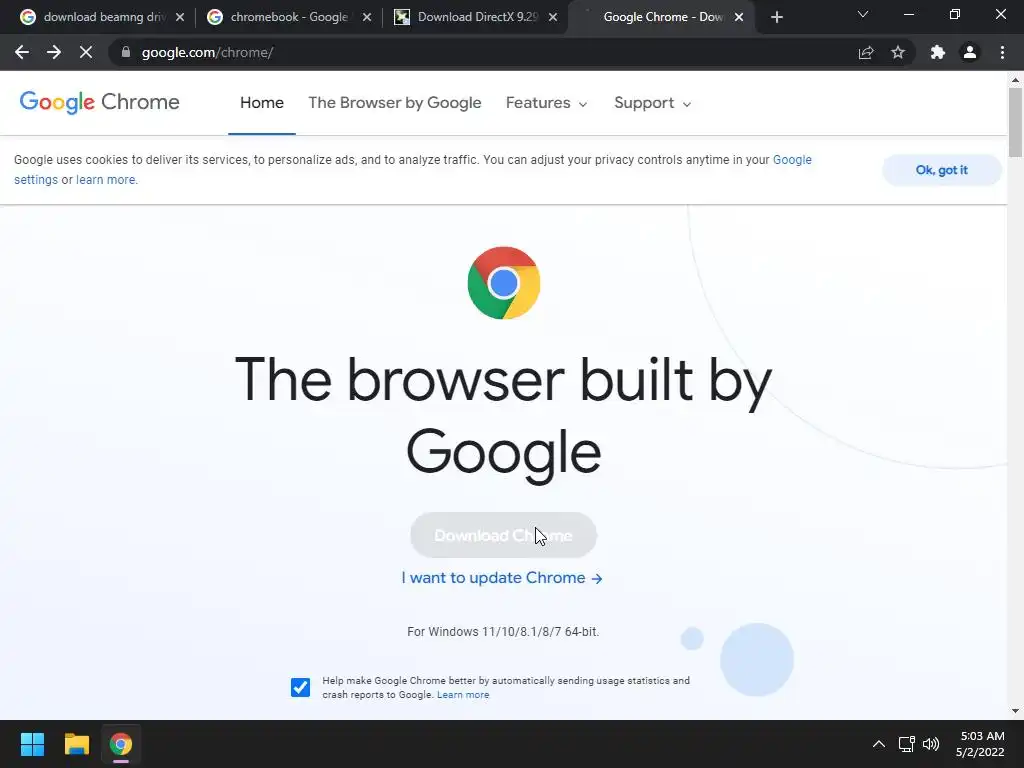Click the scrollbar up arrow
This screenshot has width=1024, height=768.
click(1015, 80)
